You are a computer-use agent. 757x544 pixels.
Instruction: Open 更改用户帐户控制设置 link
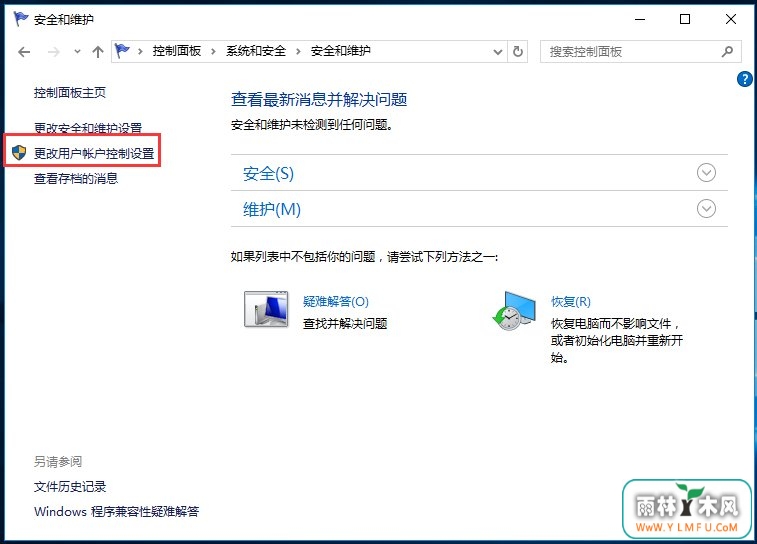coord(94,153)
